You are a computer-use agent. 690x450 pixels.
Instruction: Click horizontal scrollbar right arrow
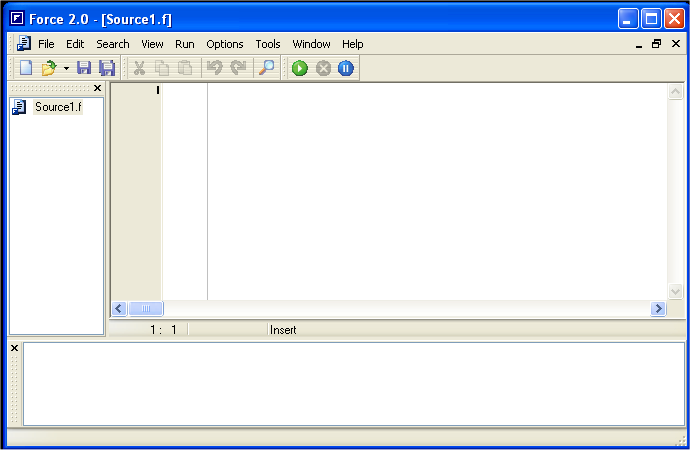point(658,308)
